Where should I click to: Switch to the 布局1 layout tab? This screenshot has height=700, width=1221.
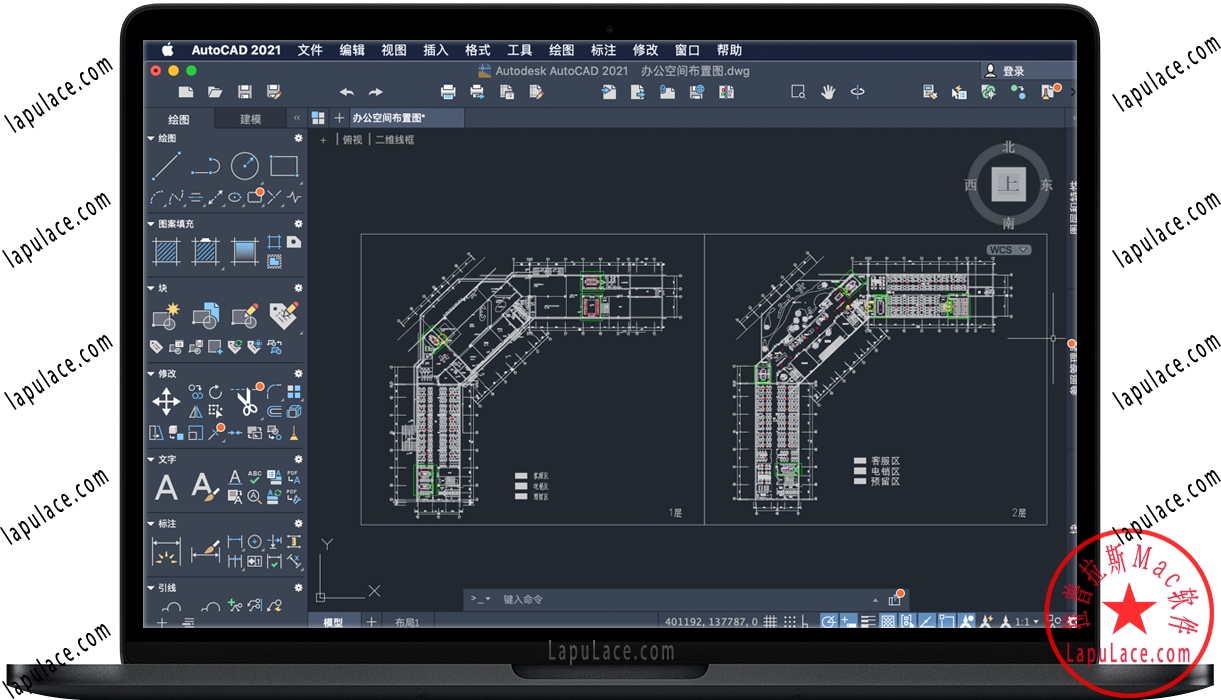(x=407, y=622)
